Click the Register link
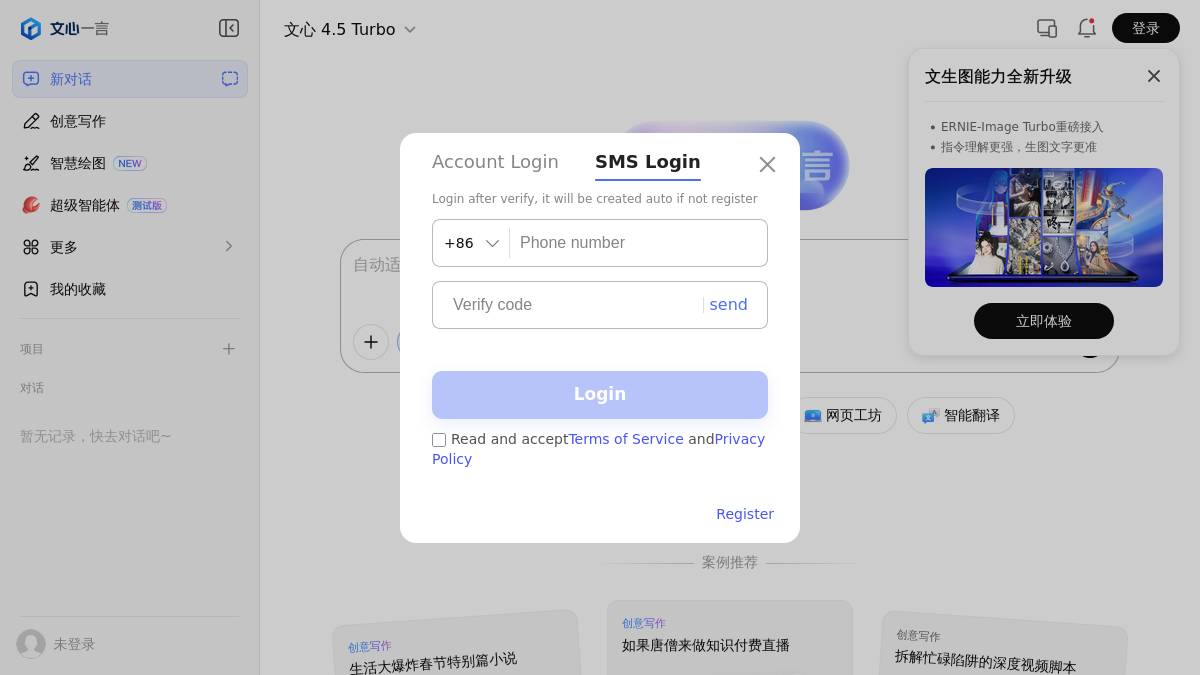 (x=745, y=514)
